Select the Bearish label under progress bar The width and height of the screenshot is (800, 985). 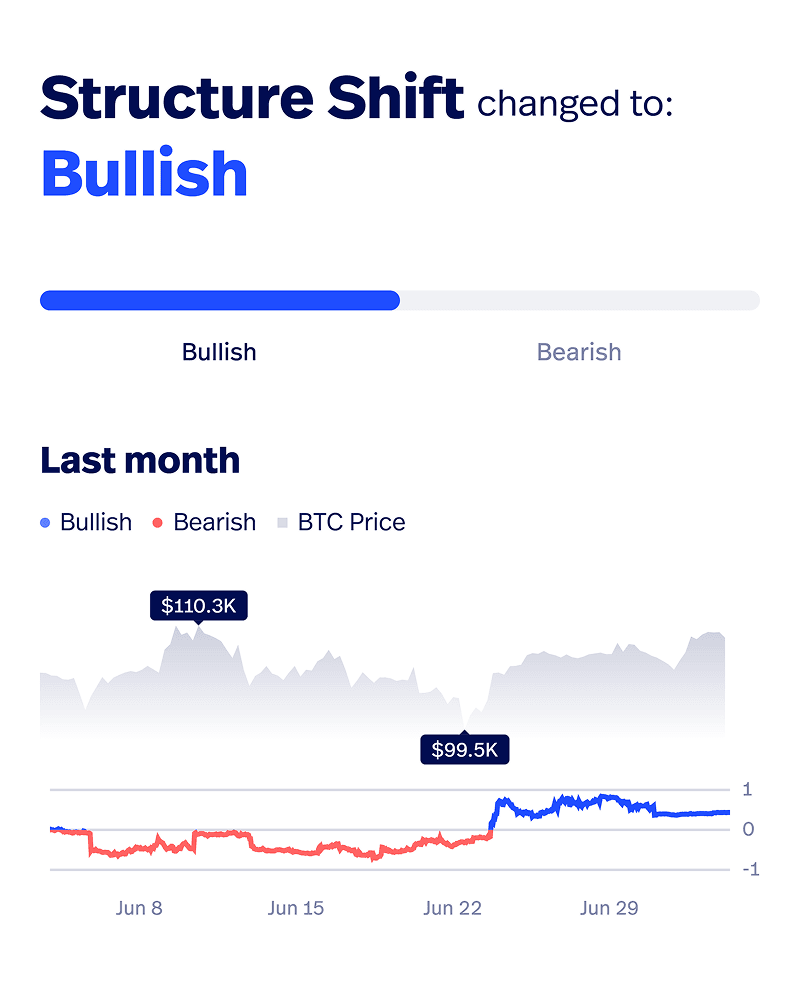[579, 352]
